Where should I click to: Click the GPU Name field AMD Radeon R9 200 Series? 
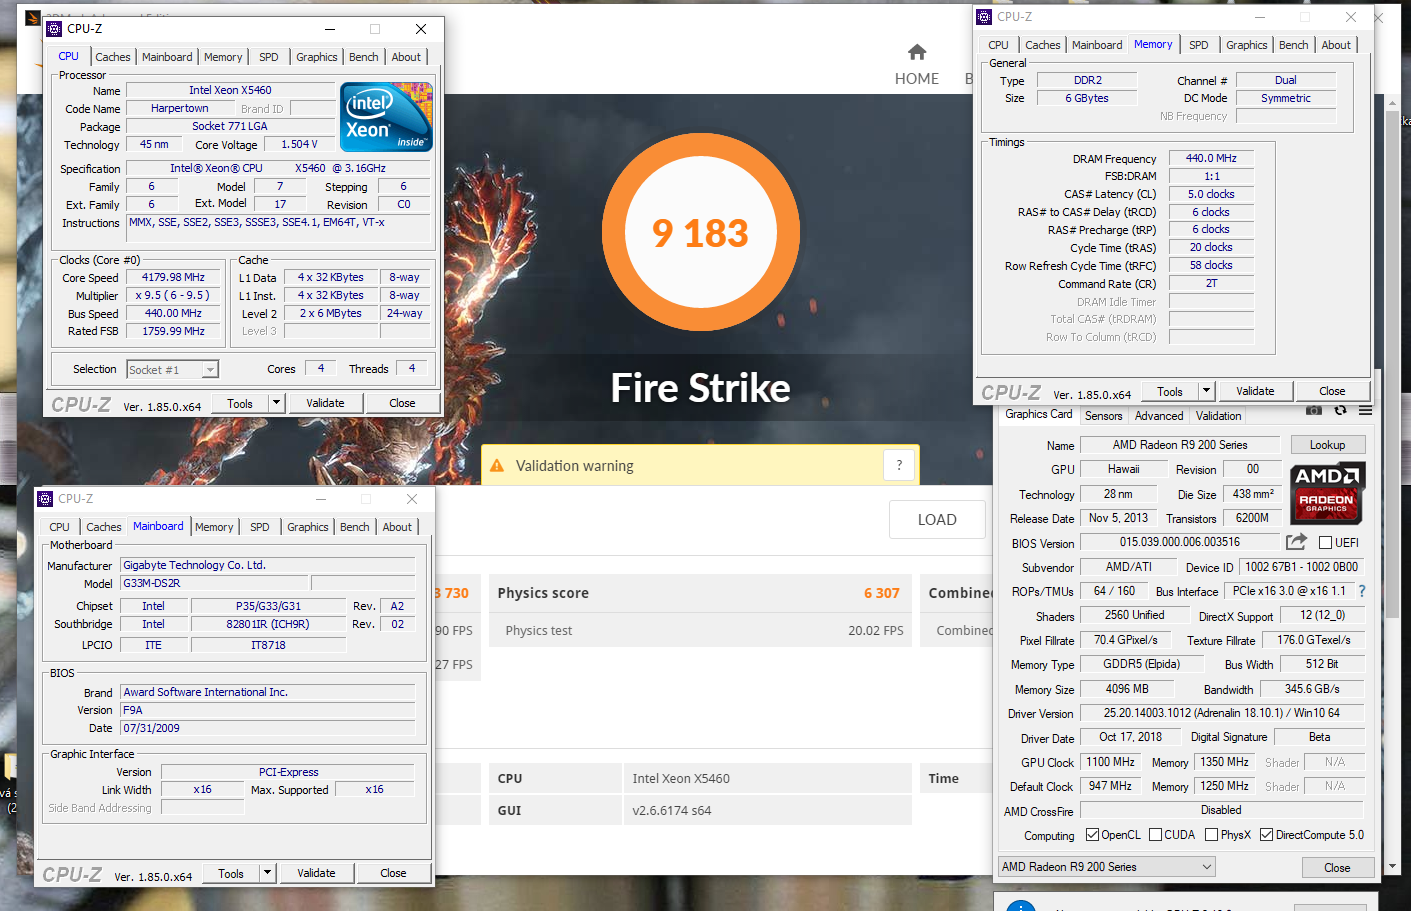[1180, 445]
